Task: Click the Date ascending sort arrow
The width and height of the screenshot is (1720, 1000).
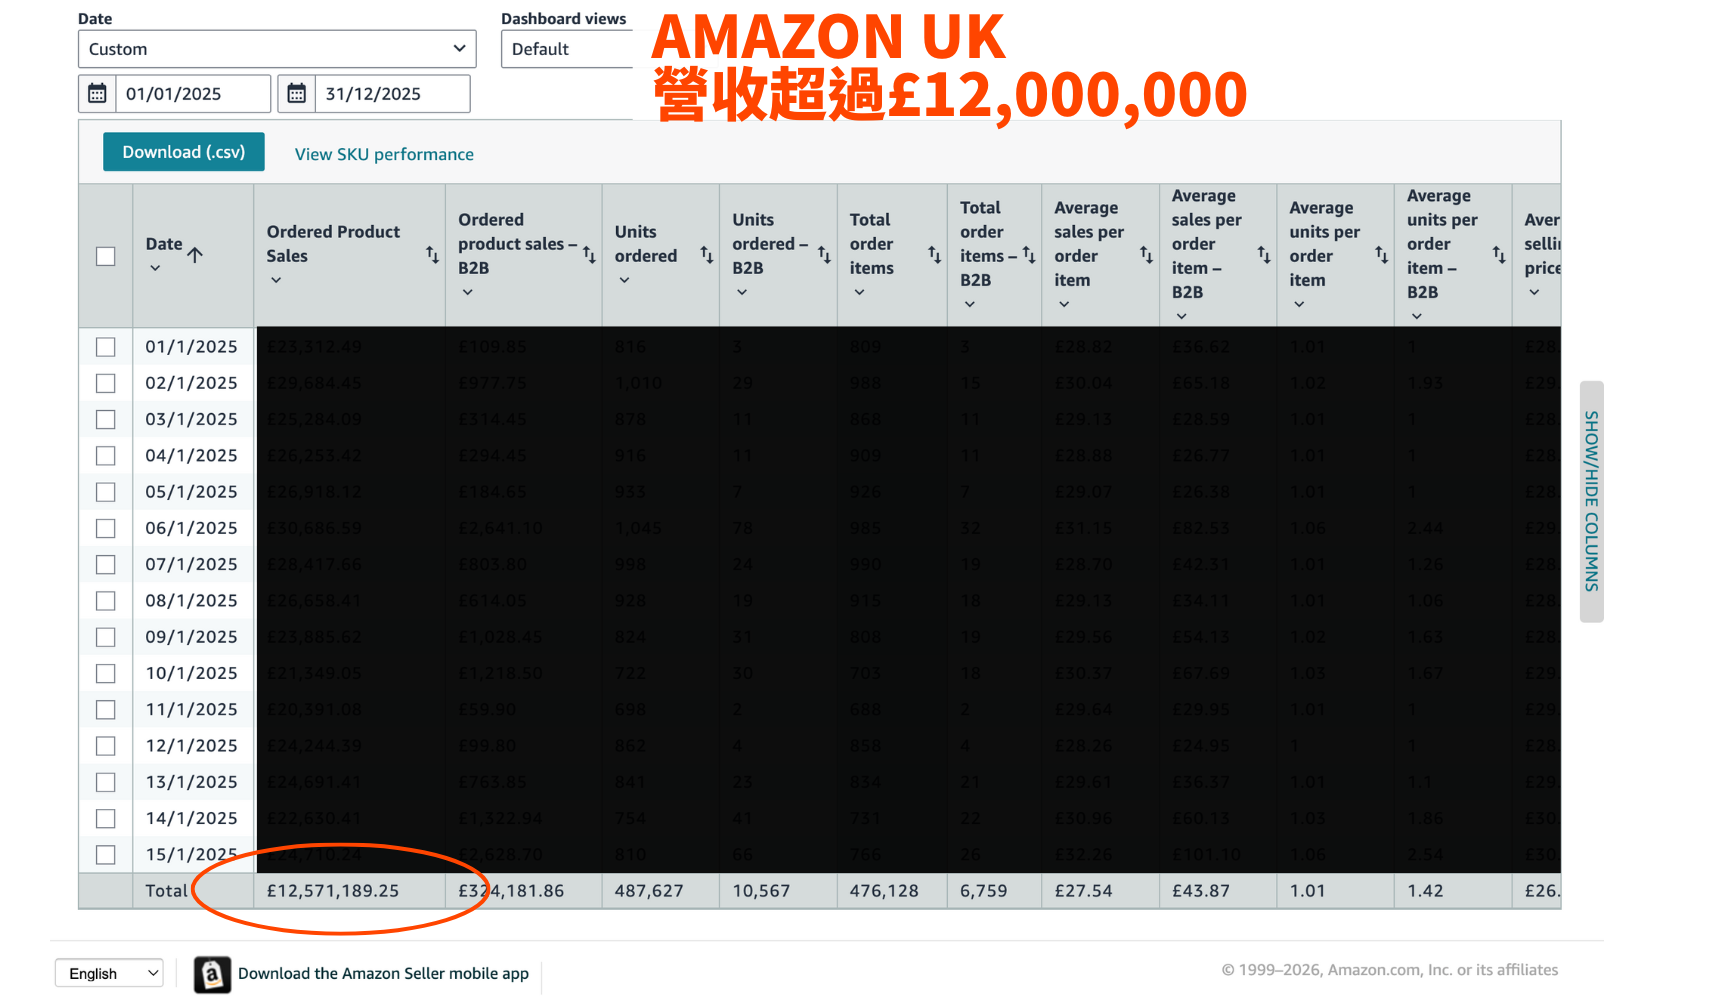Action: pos(195,254)
